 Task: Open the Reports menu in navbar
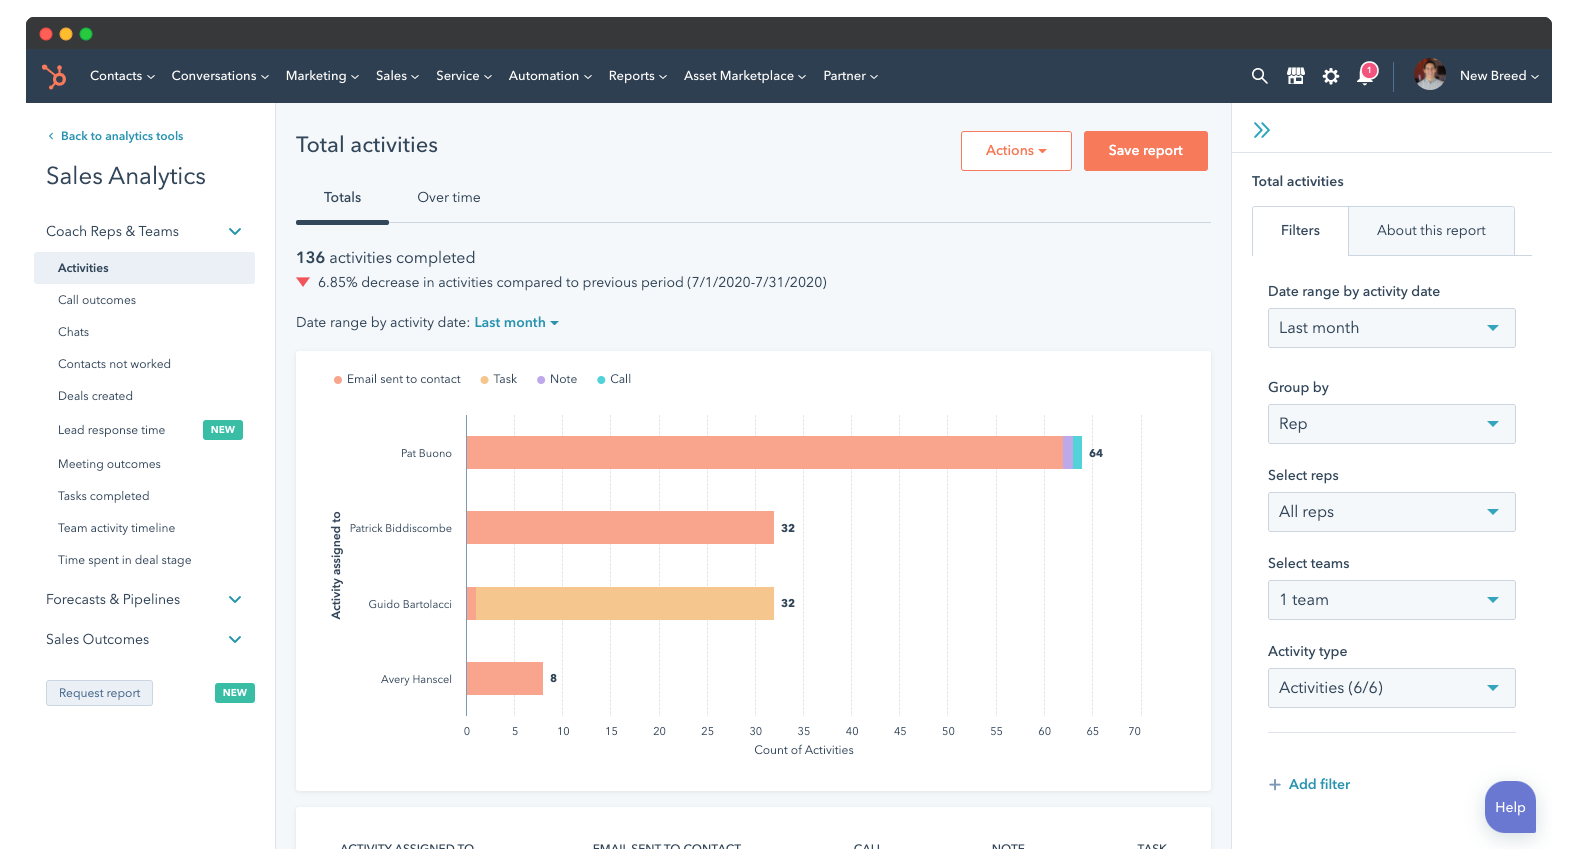coord(636,76)
